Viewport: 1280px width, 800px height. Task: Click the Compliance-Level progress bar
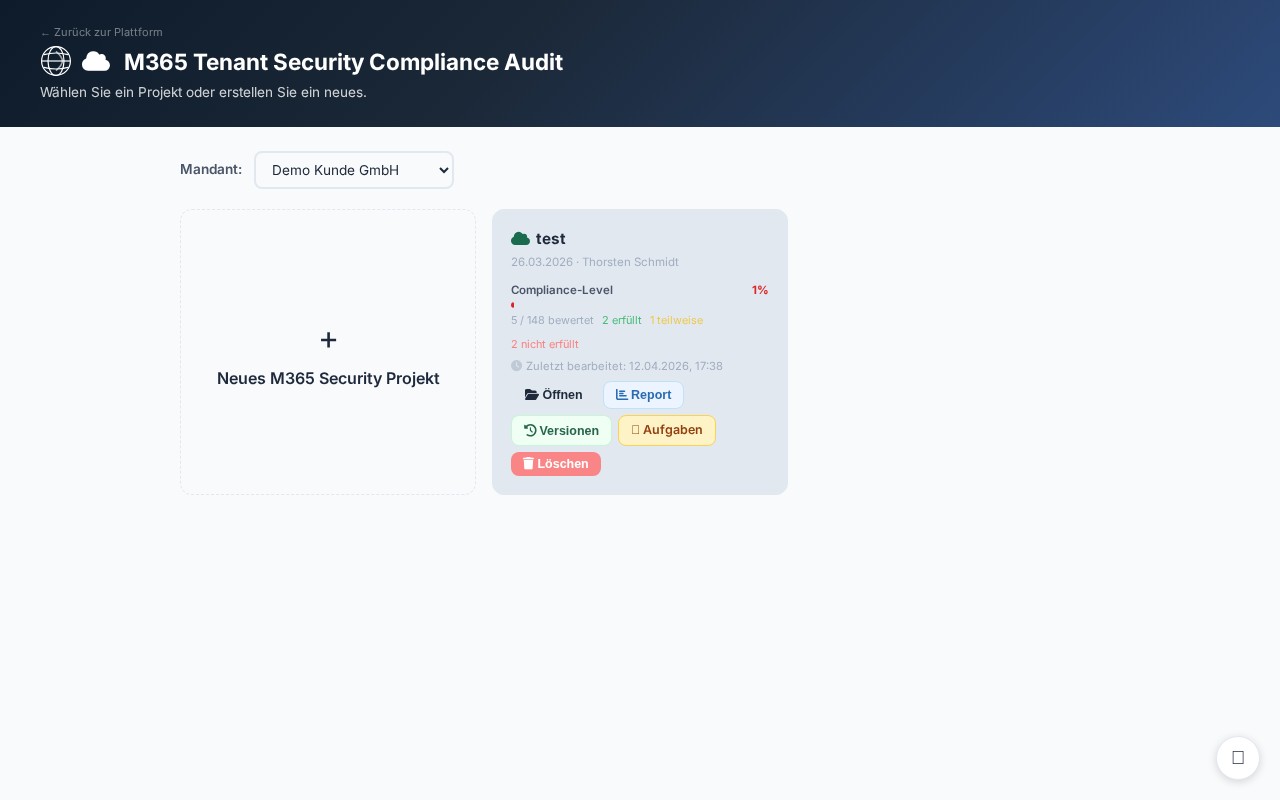coord(640,305)
